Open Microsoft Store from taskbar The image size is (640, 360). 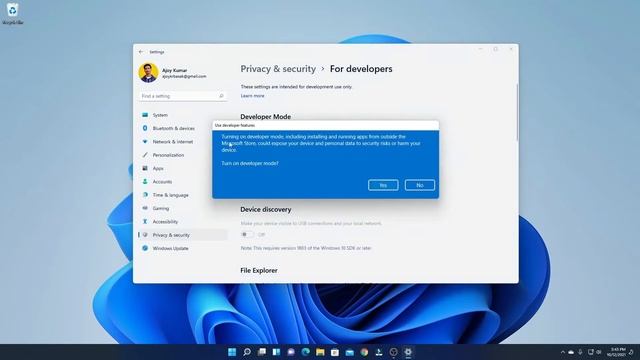point(335,352)
